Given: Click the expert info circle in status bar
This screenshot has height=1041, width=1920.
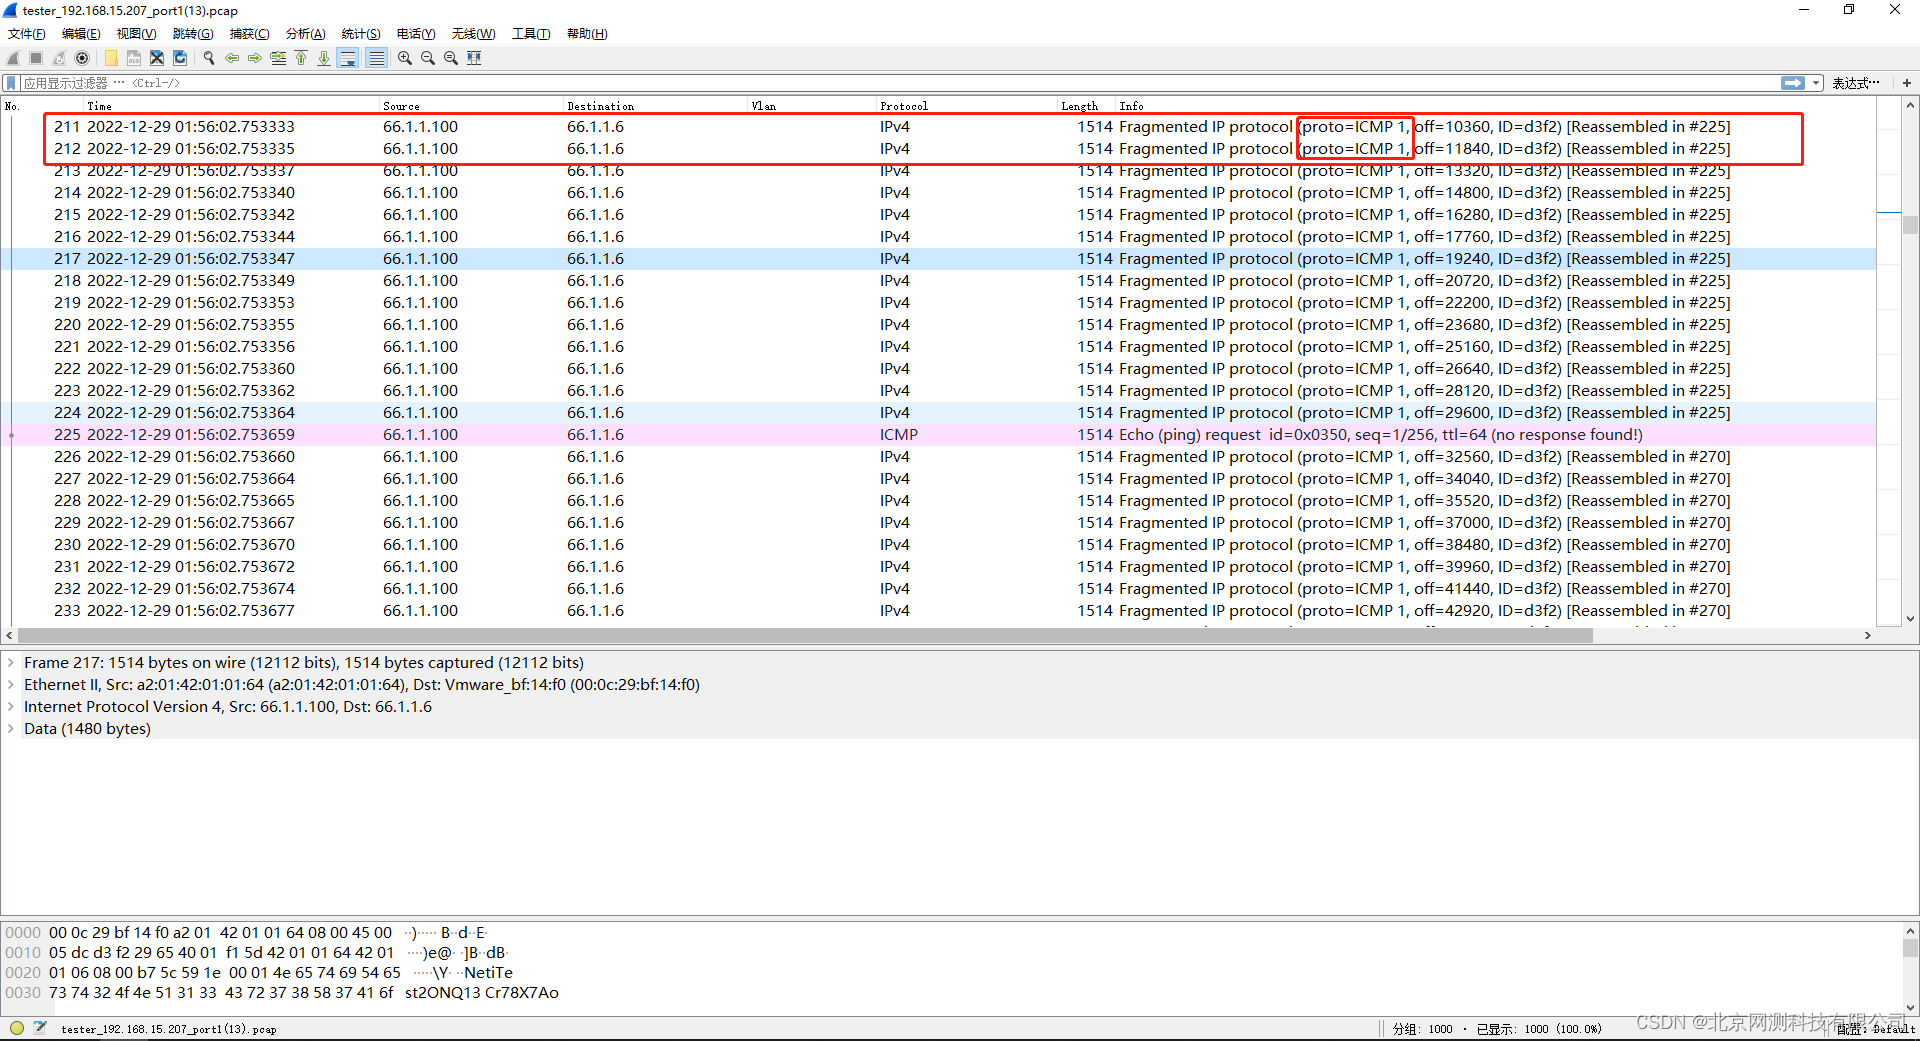Looking at the screenshot, I should (17, 1028).
